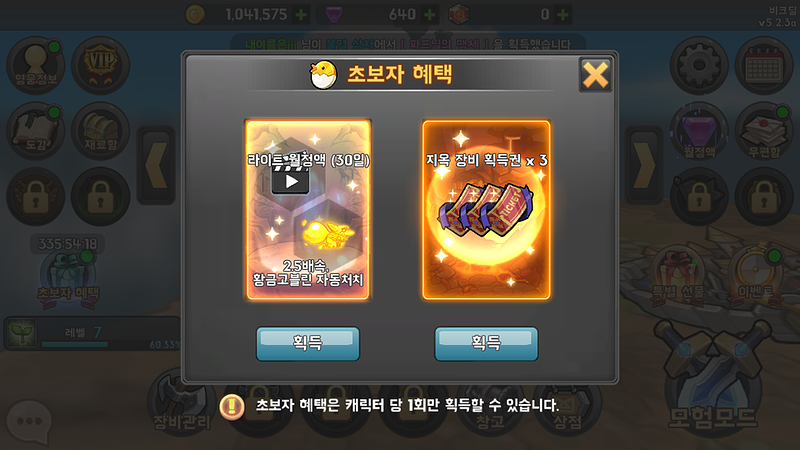The width and height of the screenshot is (800, 450).
Task: Claim 지옥 장비 획득권 with right 획득 button
Action: [486, 343]
